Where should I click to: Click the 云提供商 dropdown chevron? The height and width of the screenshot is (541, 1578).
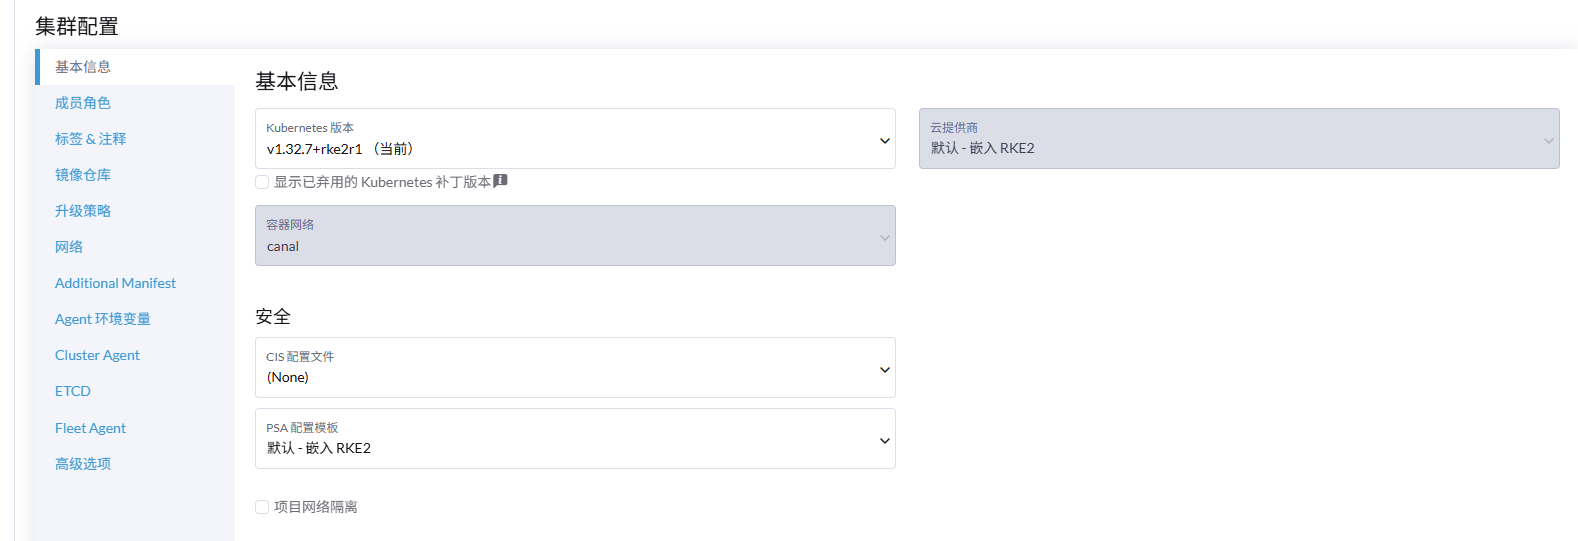[1549, 141]
